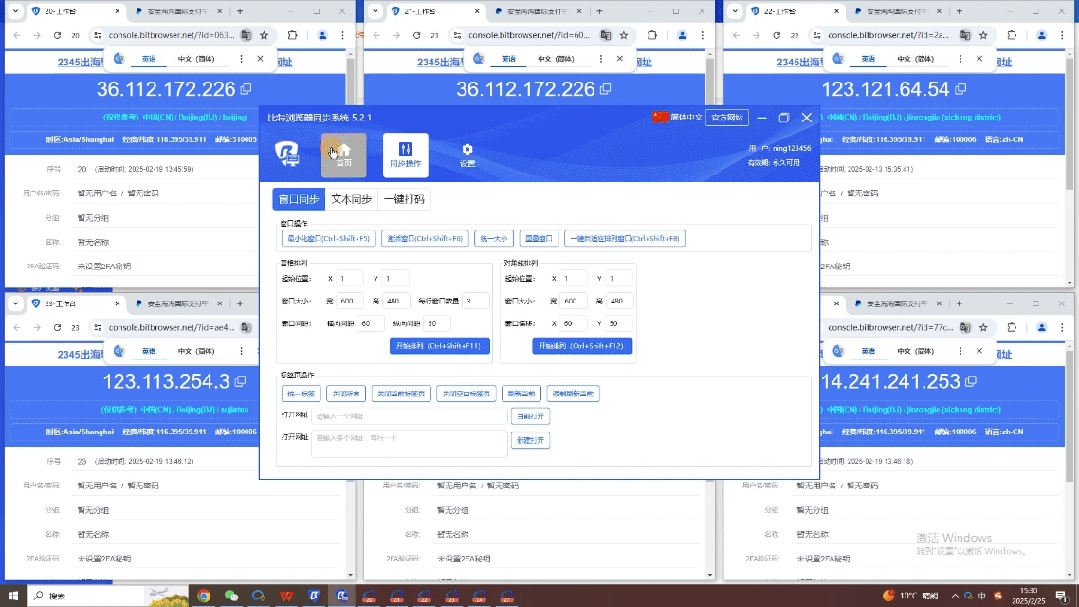Open the 首页 home icon in sync system

pos(343,155)
